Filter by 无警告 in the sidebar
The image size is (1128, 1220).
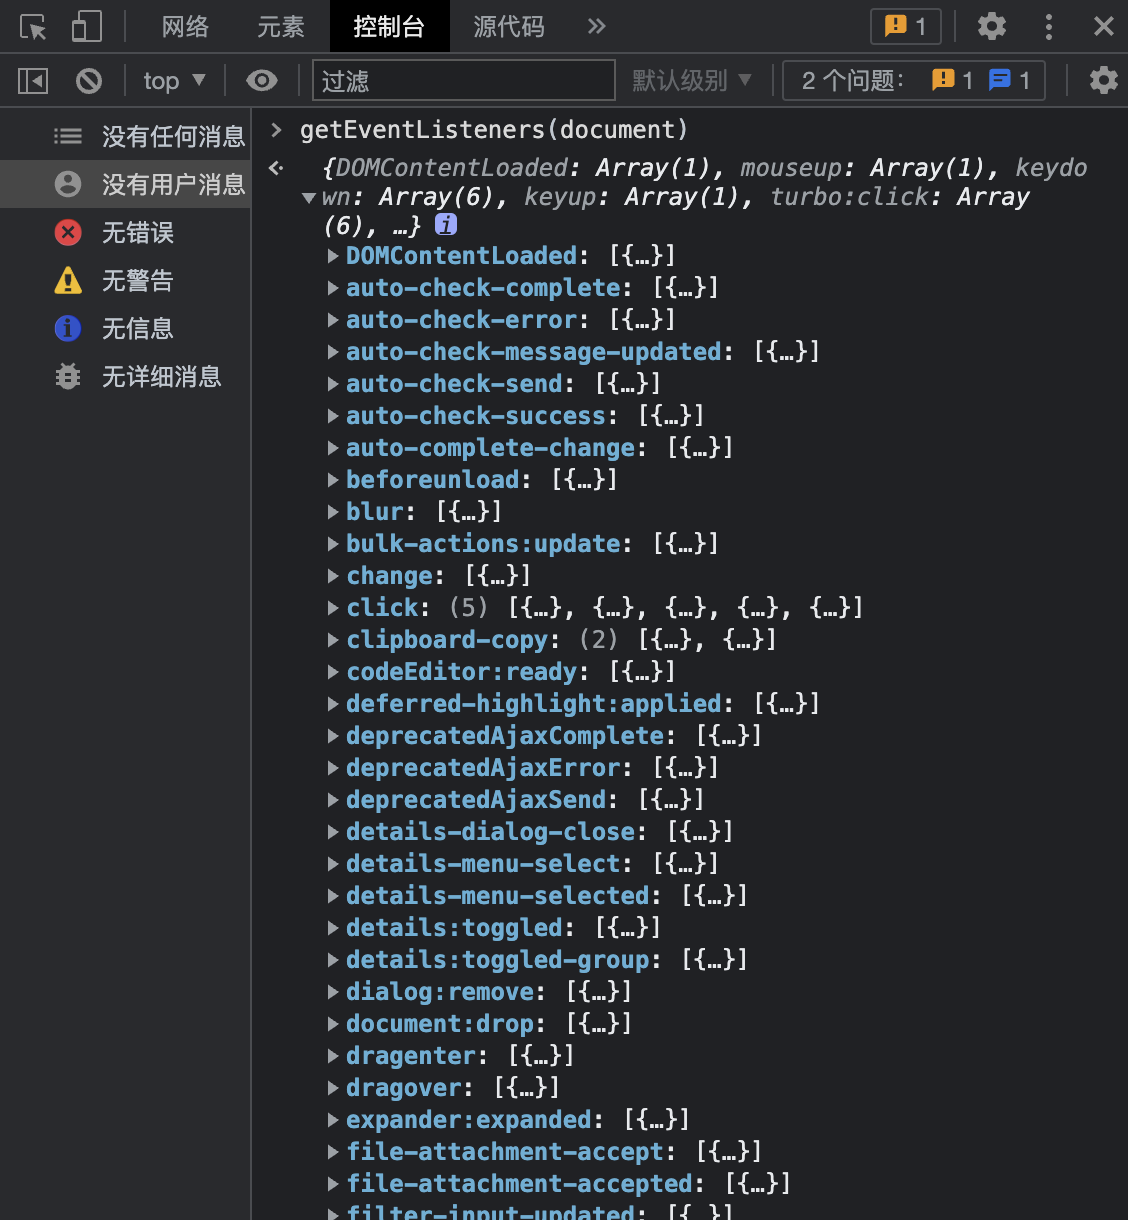click(x=125, y=280)
